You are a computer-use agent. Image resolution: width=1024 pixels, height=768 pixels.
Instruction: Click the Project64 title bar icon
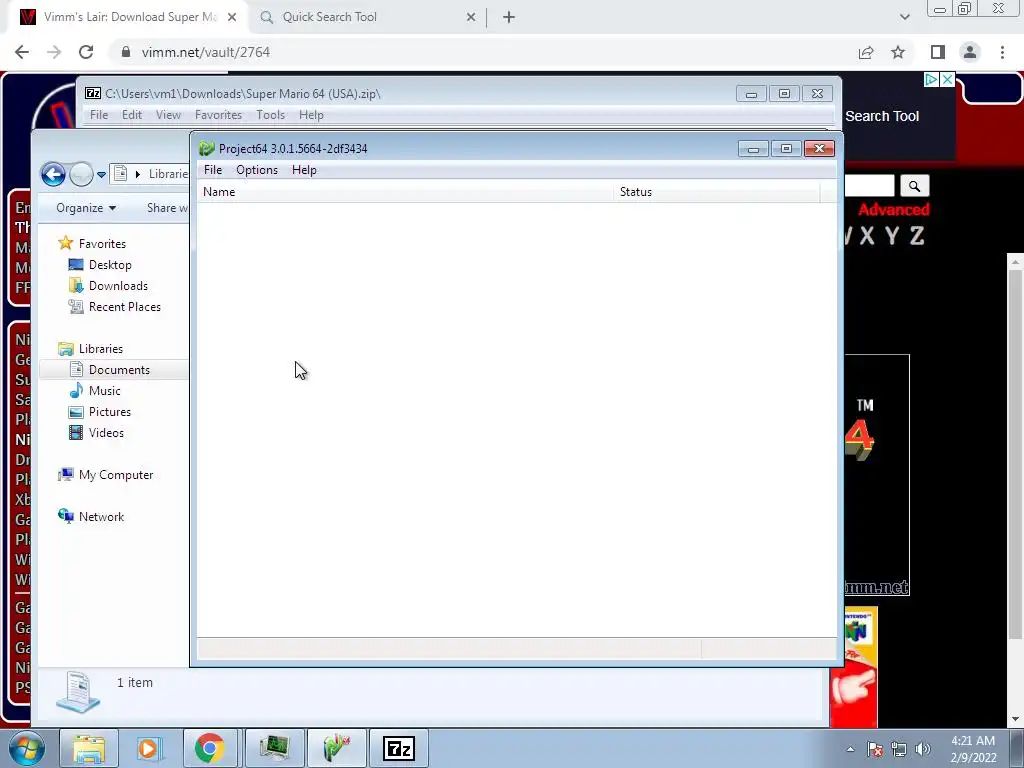click(x=207, y=149)
